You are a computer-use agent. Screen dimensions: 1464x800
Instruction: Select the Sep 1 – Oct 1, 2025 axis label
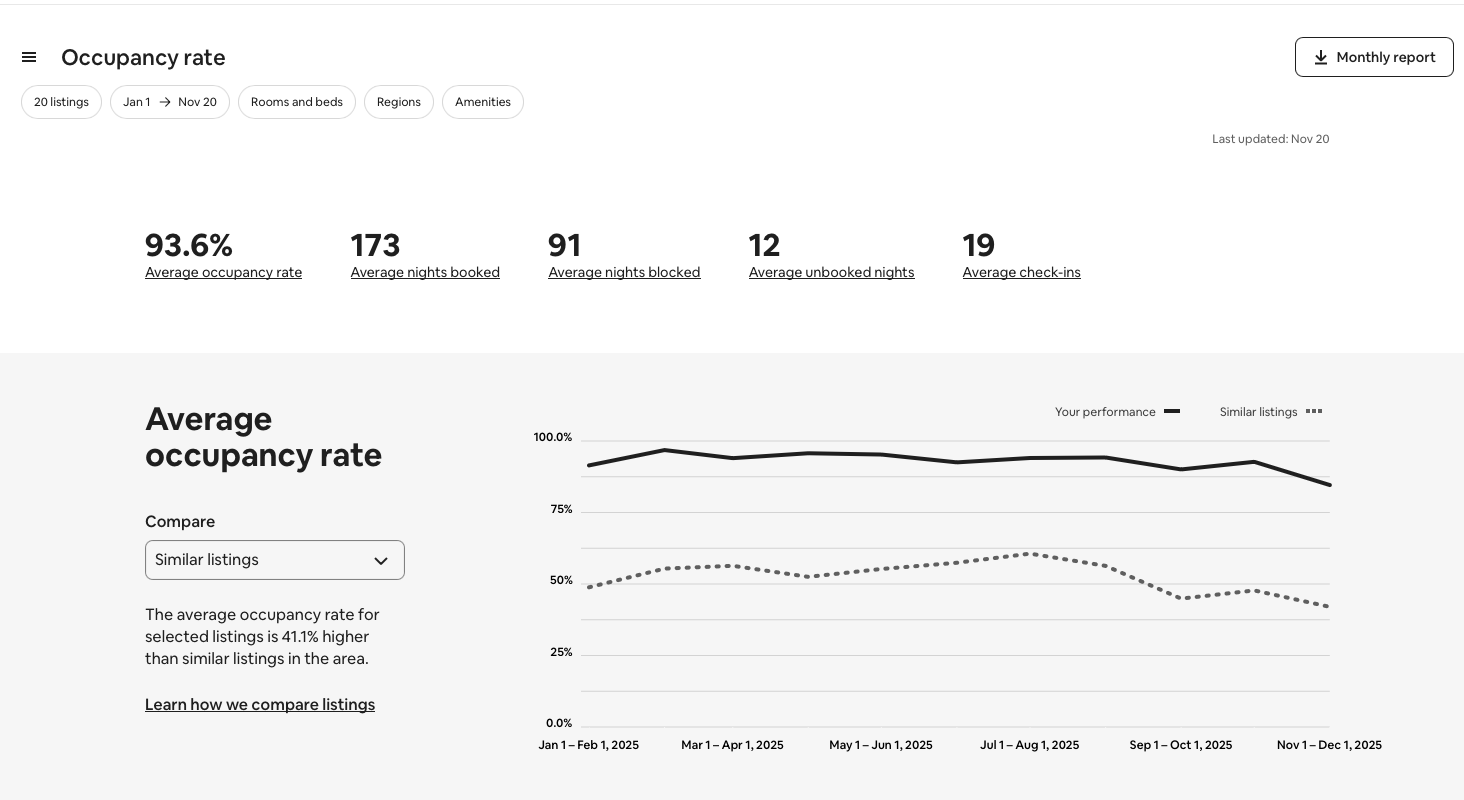click(x=1181, y=745)
